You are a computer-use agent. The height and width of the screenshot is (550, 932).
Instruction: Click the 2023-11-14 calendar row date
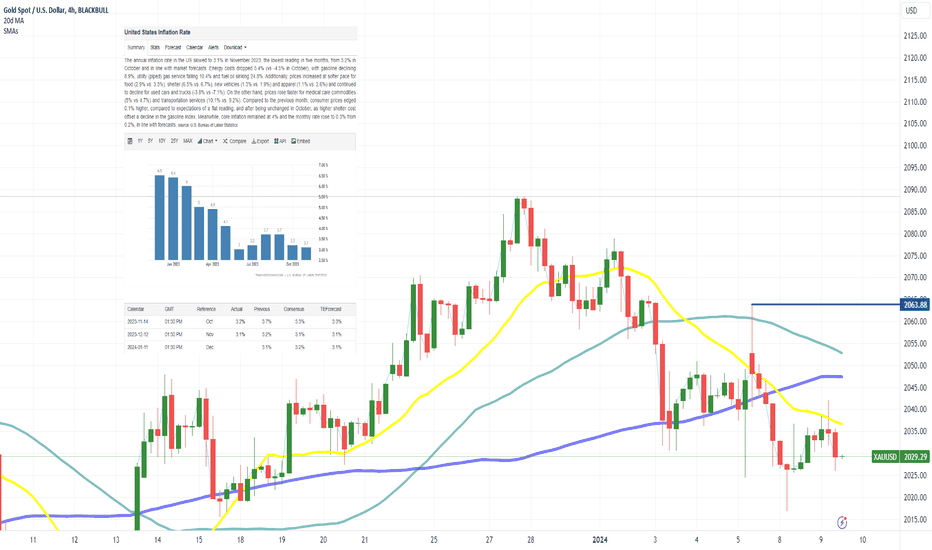pos(137,322)
